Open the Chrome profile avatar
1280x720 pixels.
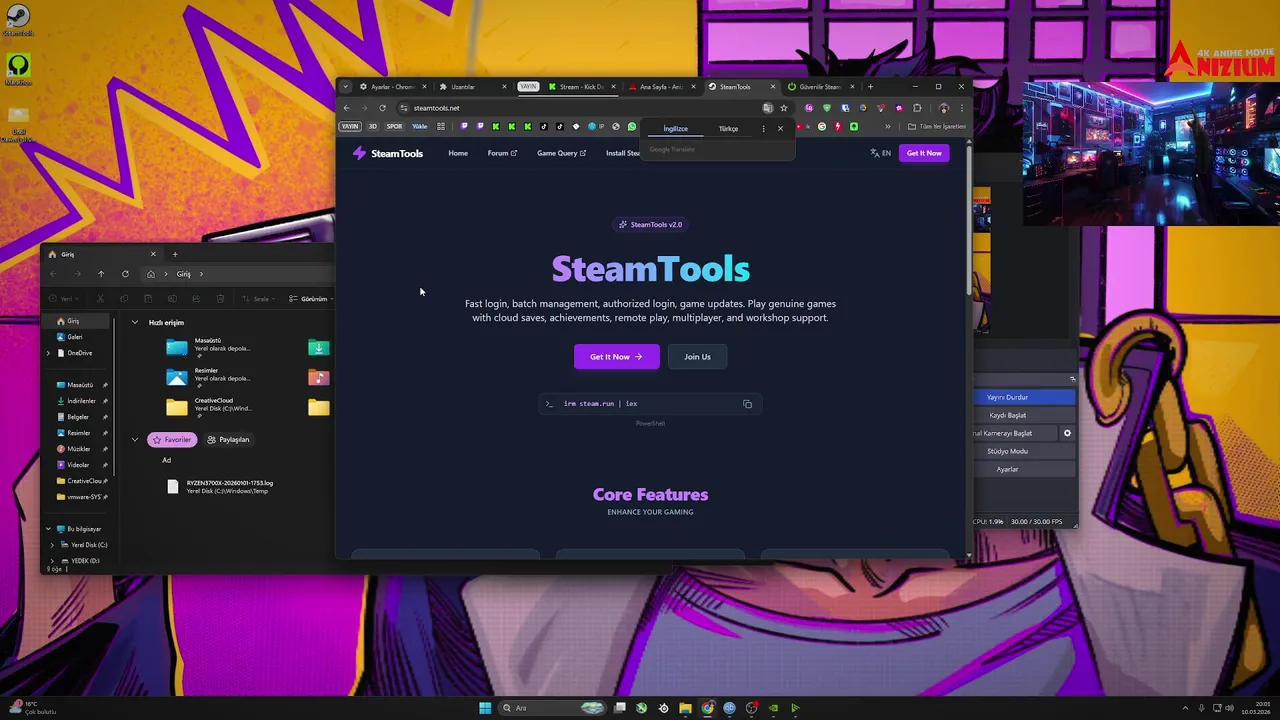944,108
